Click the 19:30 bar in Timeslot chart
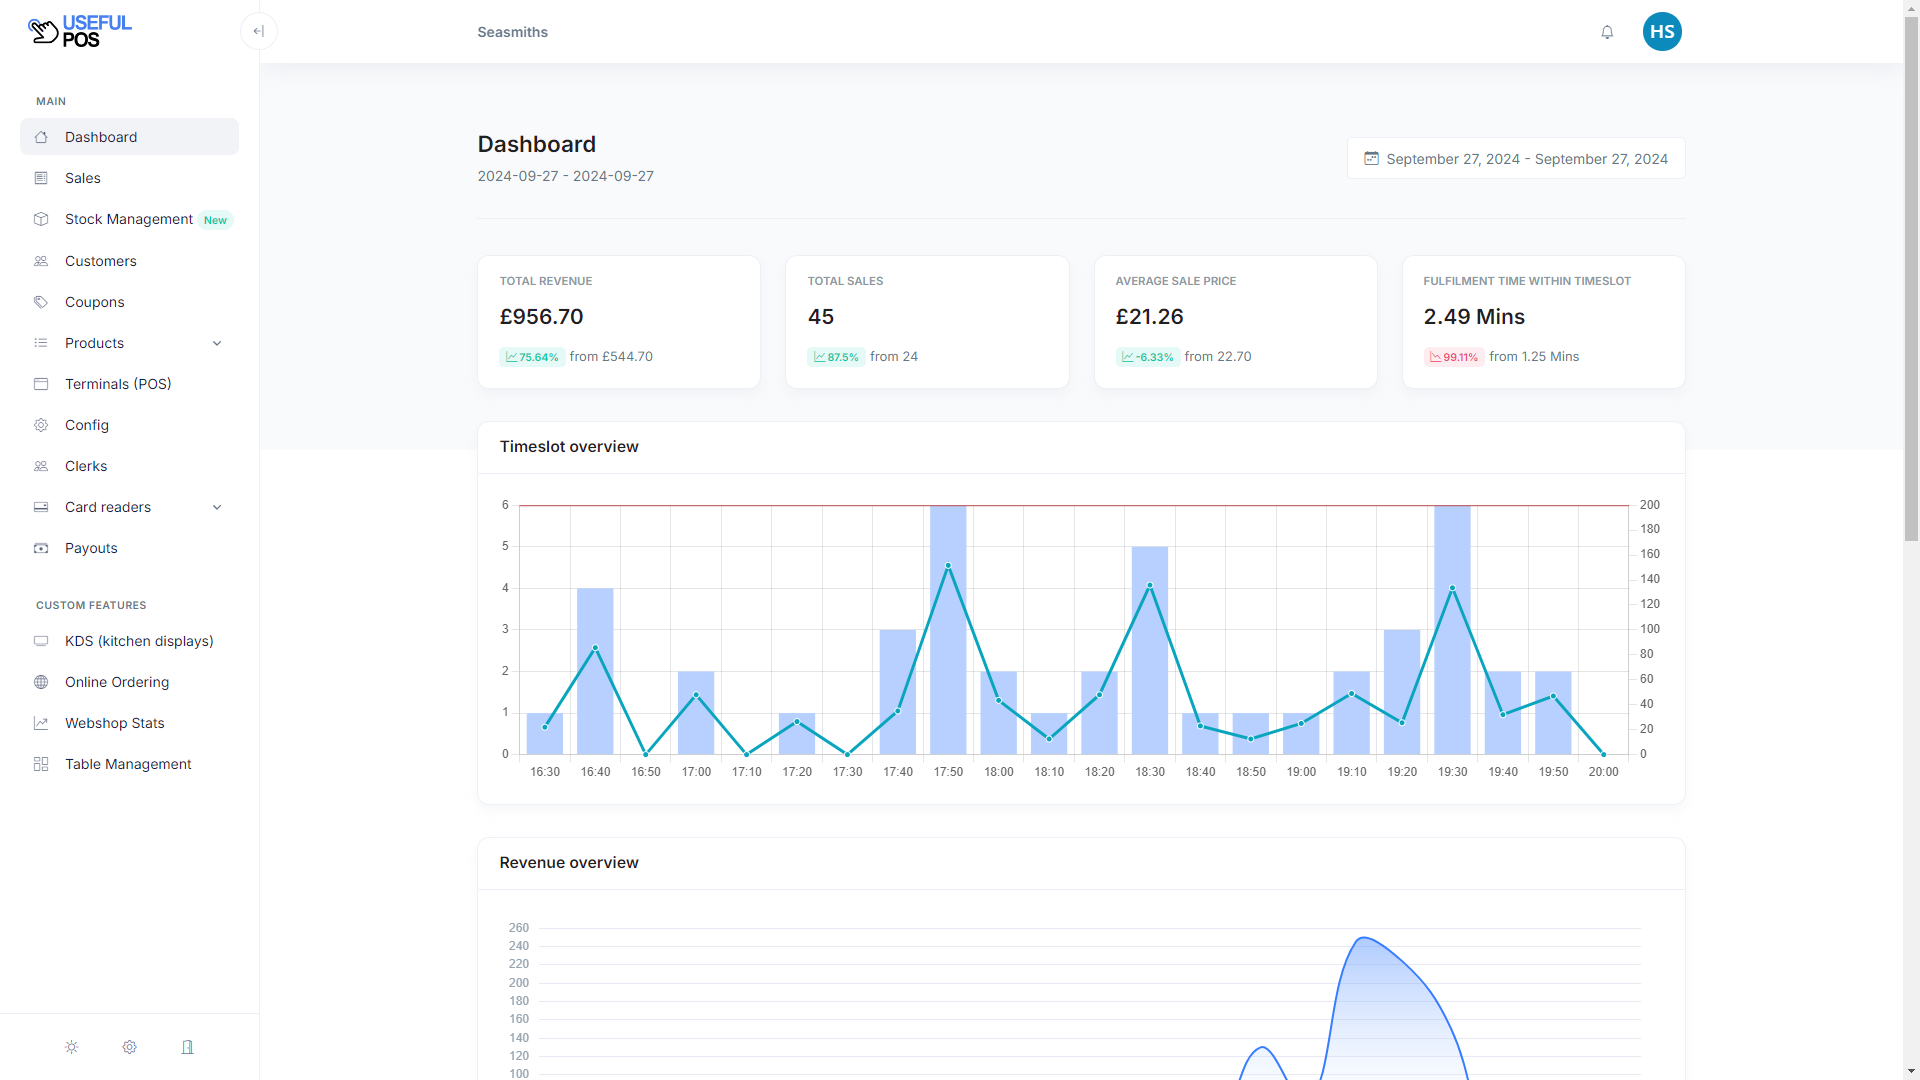The width and height of the screenshot is (1920, 1080). 1452,629
